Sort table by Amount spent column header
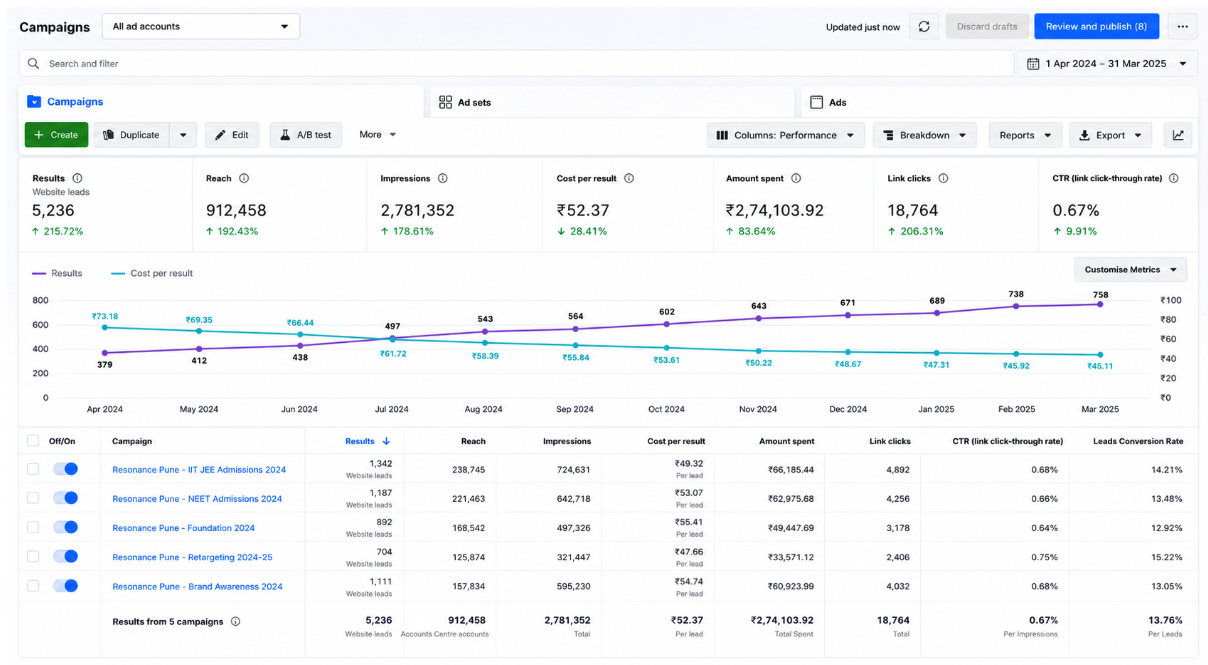Image resolution: width=1208 pixels, height=665 pixels. click(x=787, y=441)
